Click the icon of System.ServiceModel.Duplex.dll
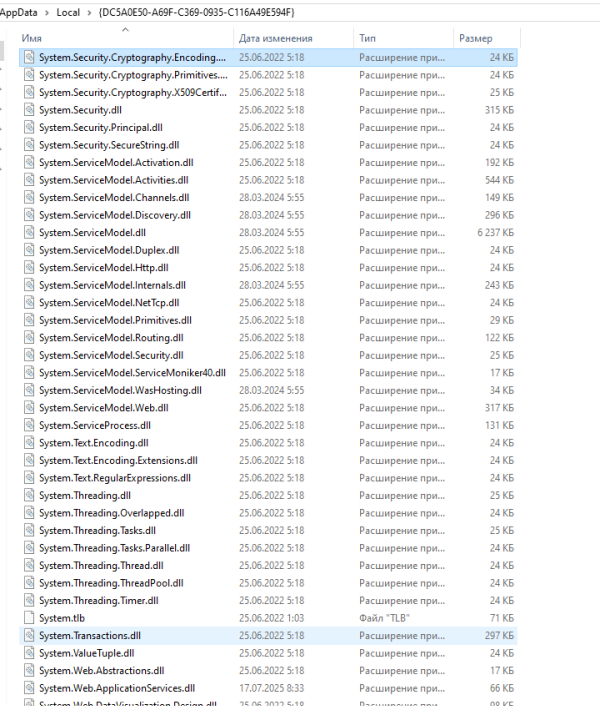 click(29, 250)
